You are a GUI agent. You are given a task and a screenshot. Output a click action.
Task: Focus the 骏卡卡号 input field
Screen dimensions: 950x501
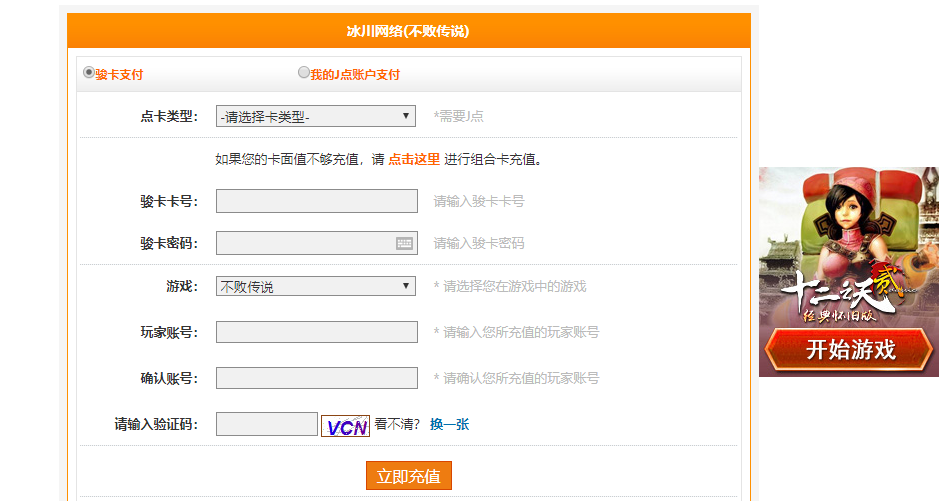(317, 201)
